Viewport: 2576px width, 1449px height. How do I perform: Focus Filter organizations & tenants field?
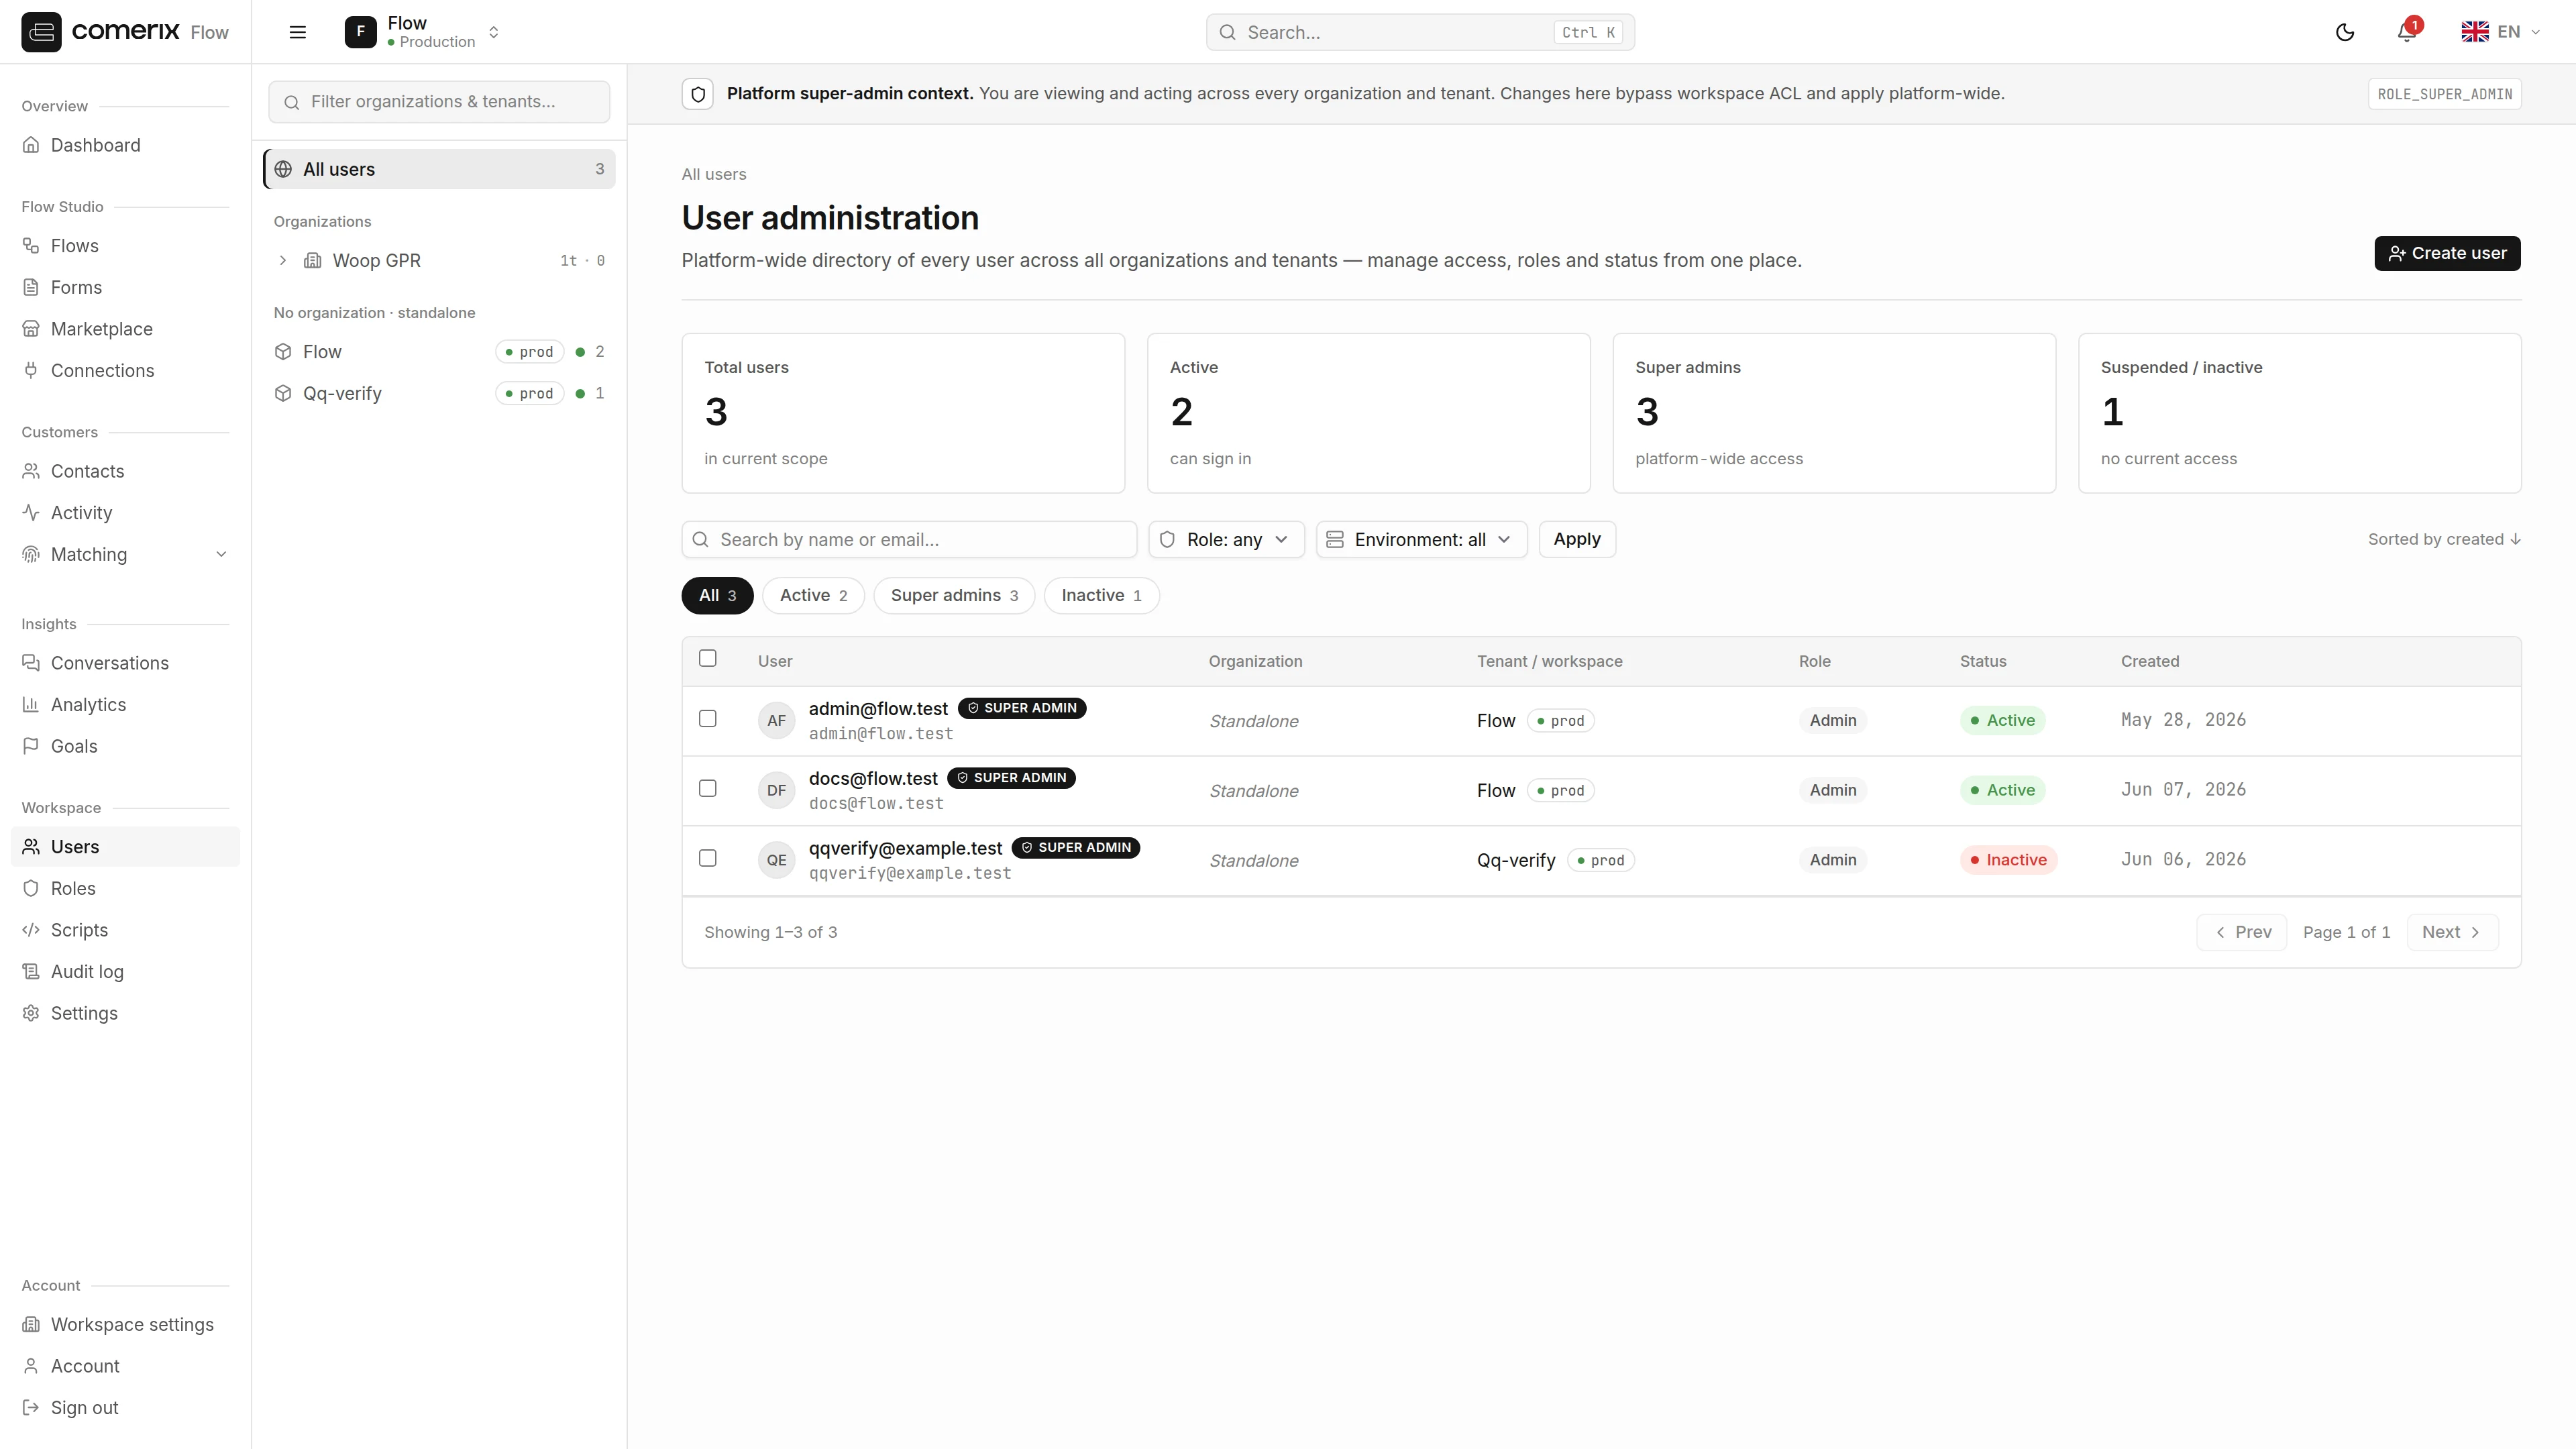439,102
